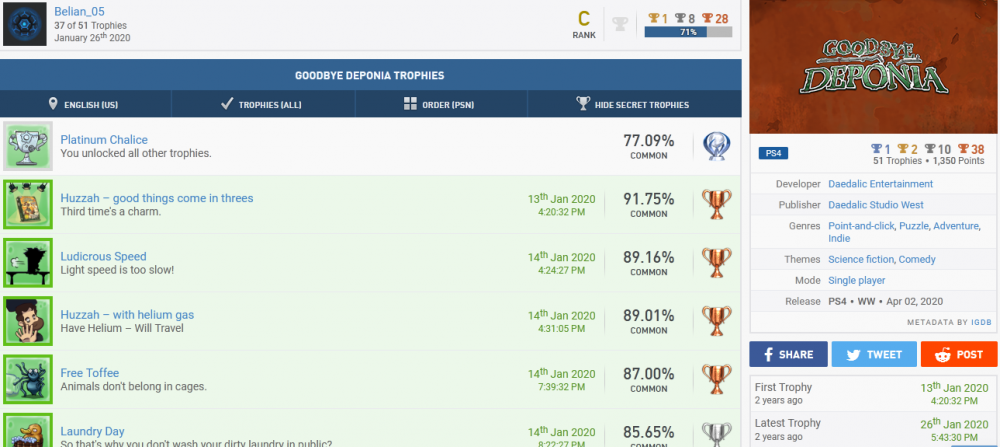Post the trophy list to Reddit
Image resolution: width=1000 pixels, height=447 pixels.
(959, 354)
